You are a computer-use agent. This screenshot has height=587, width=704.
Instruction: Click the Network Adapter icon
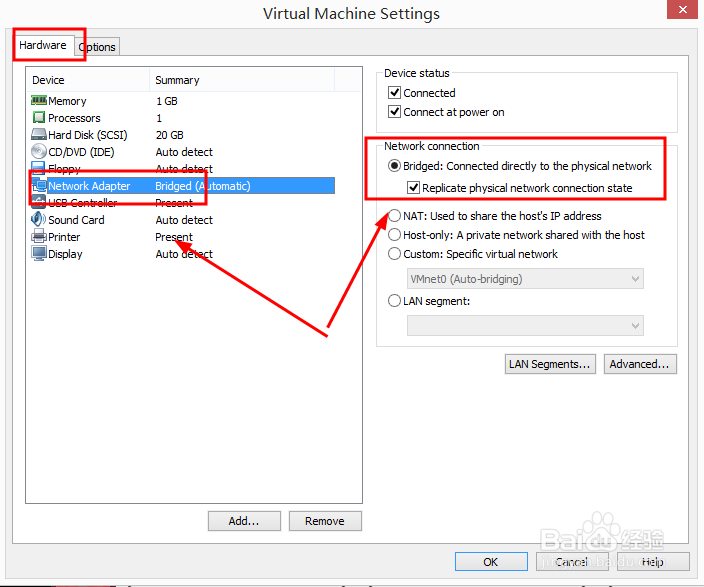[40, 185]
